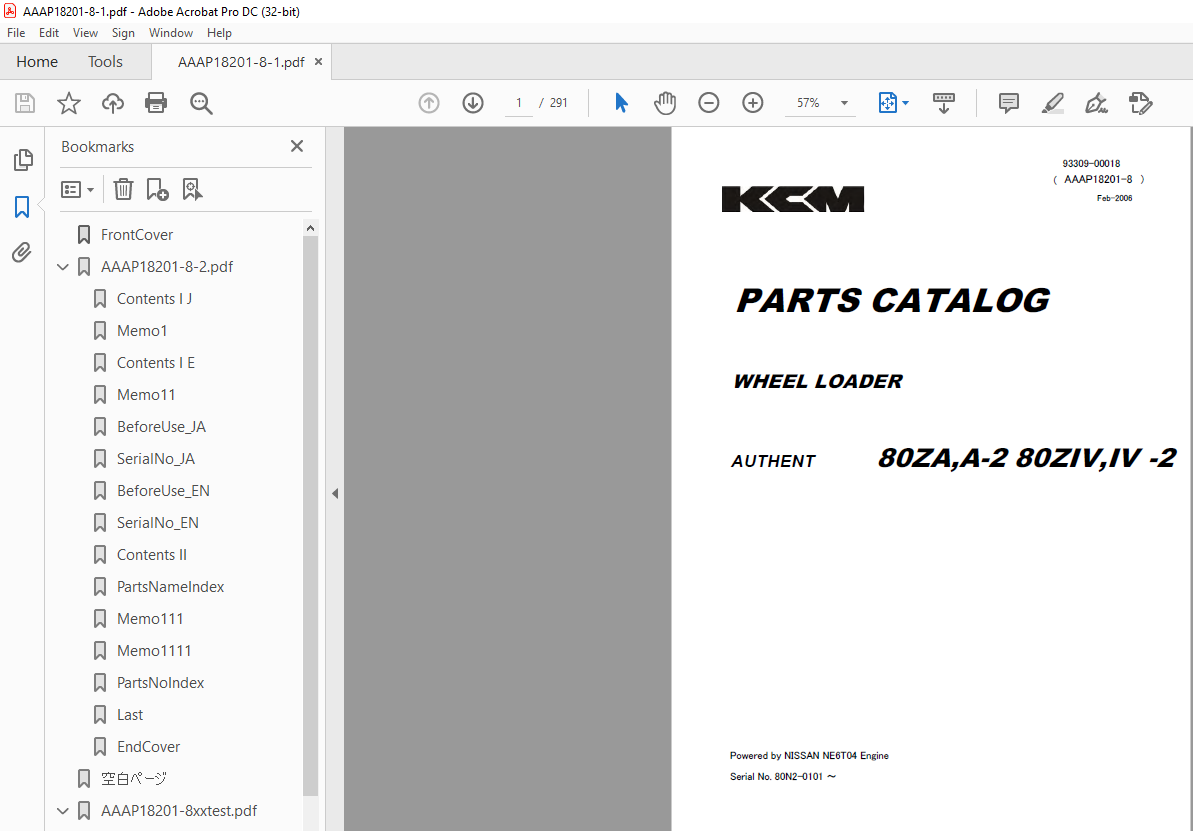The image size is (1193, 831).
Task: Click the page number input field
Action: click(518, 103)
